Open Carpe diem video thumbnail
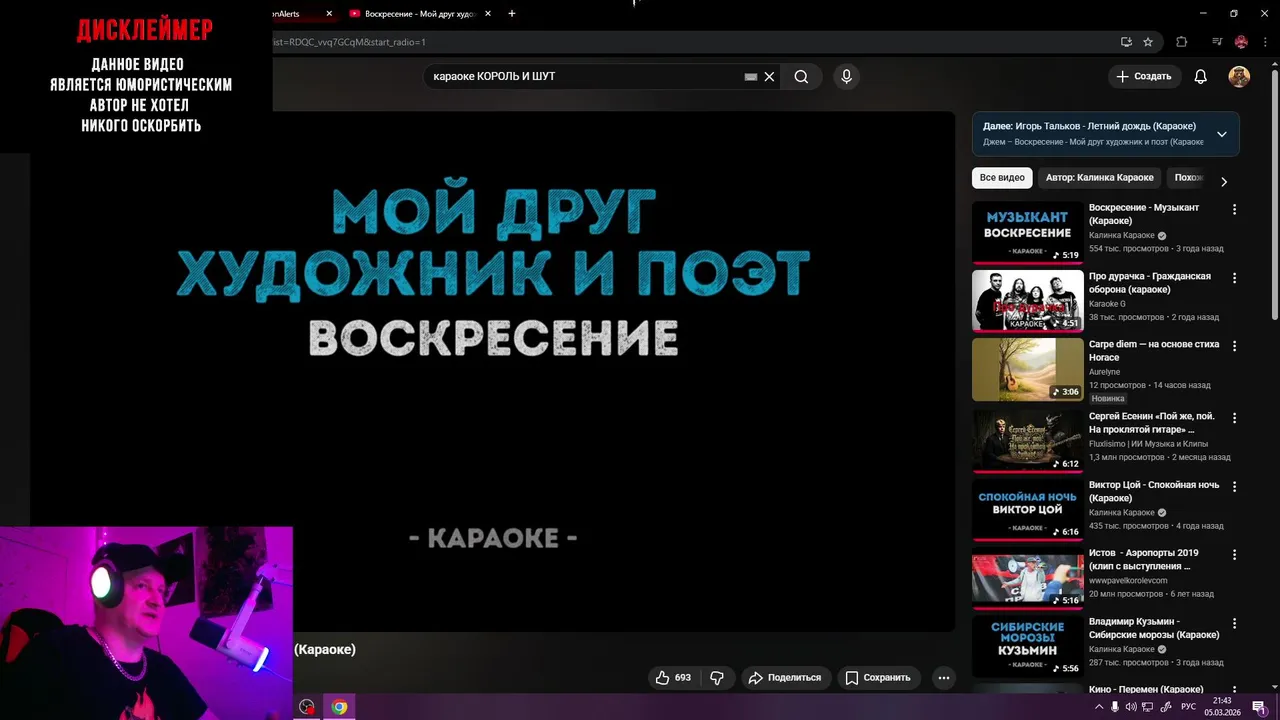 click(1027, 369)
